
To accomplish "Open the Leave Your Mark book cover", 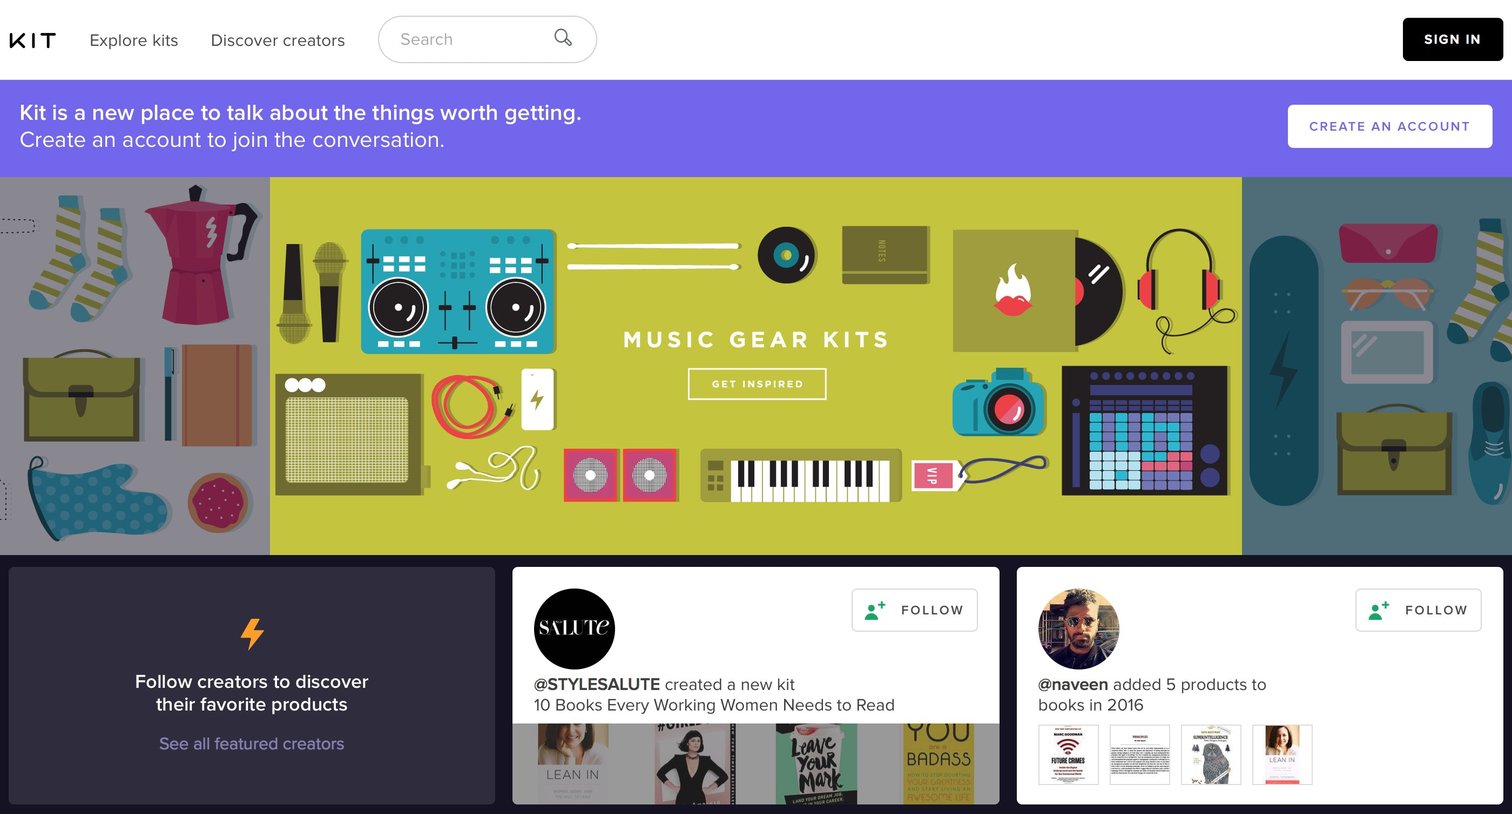I will pyautogui.click(x=816, y=764).
